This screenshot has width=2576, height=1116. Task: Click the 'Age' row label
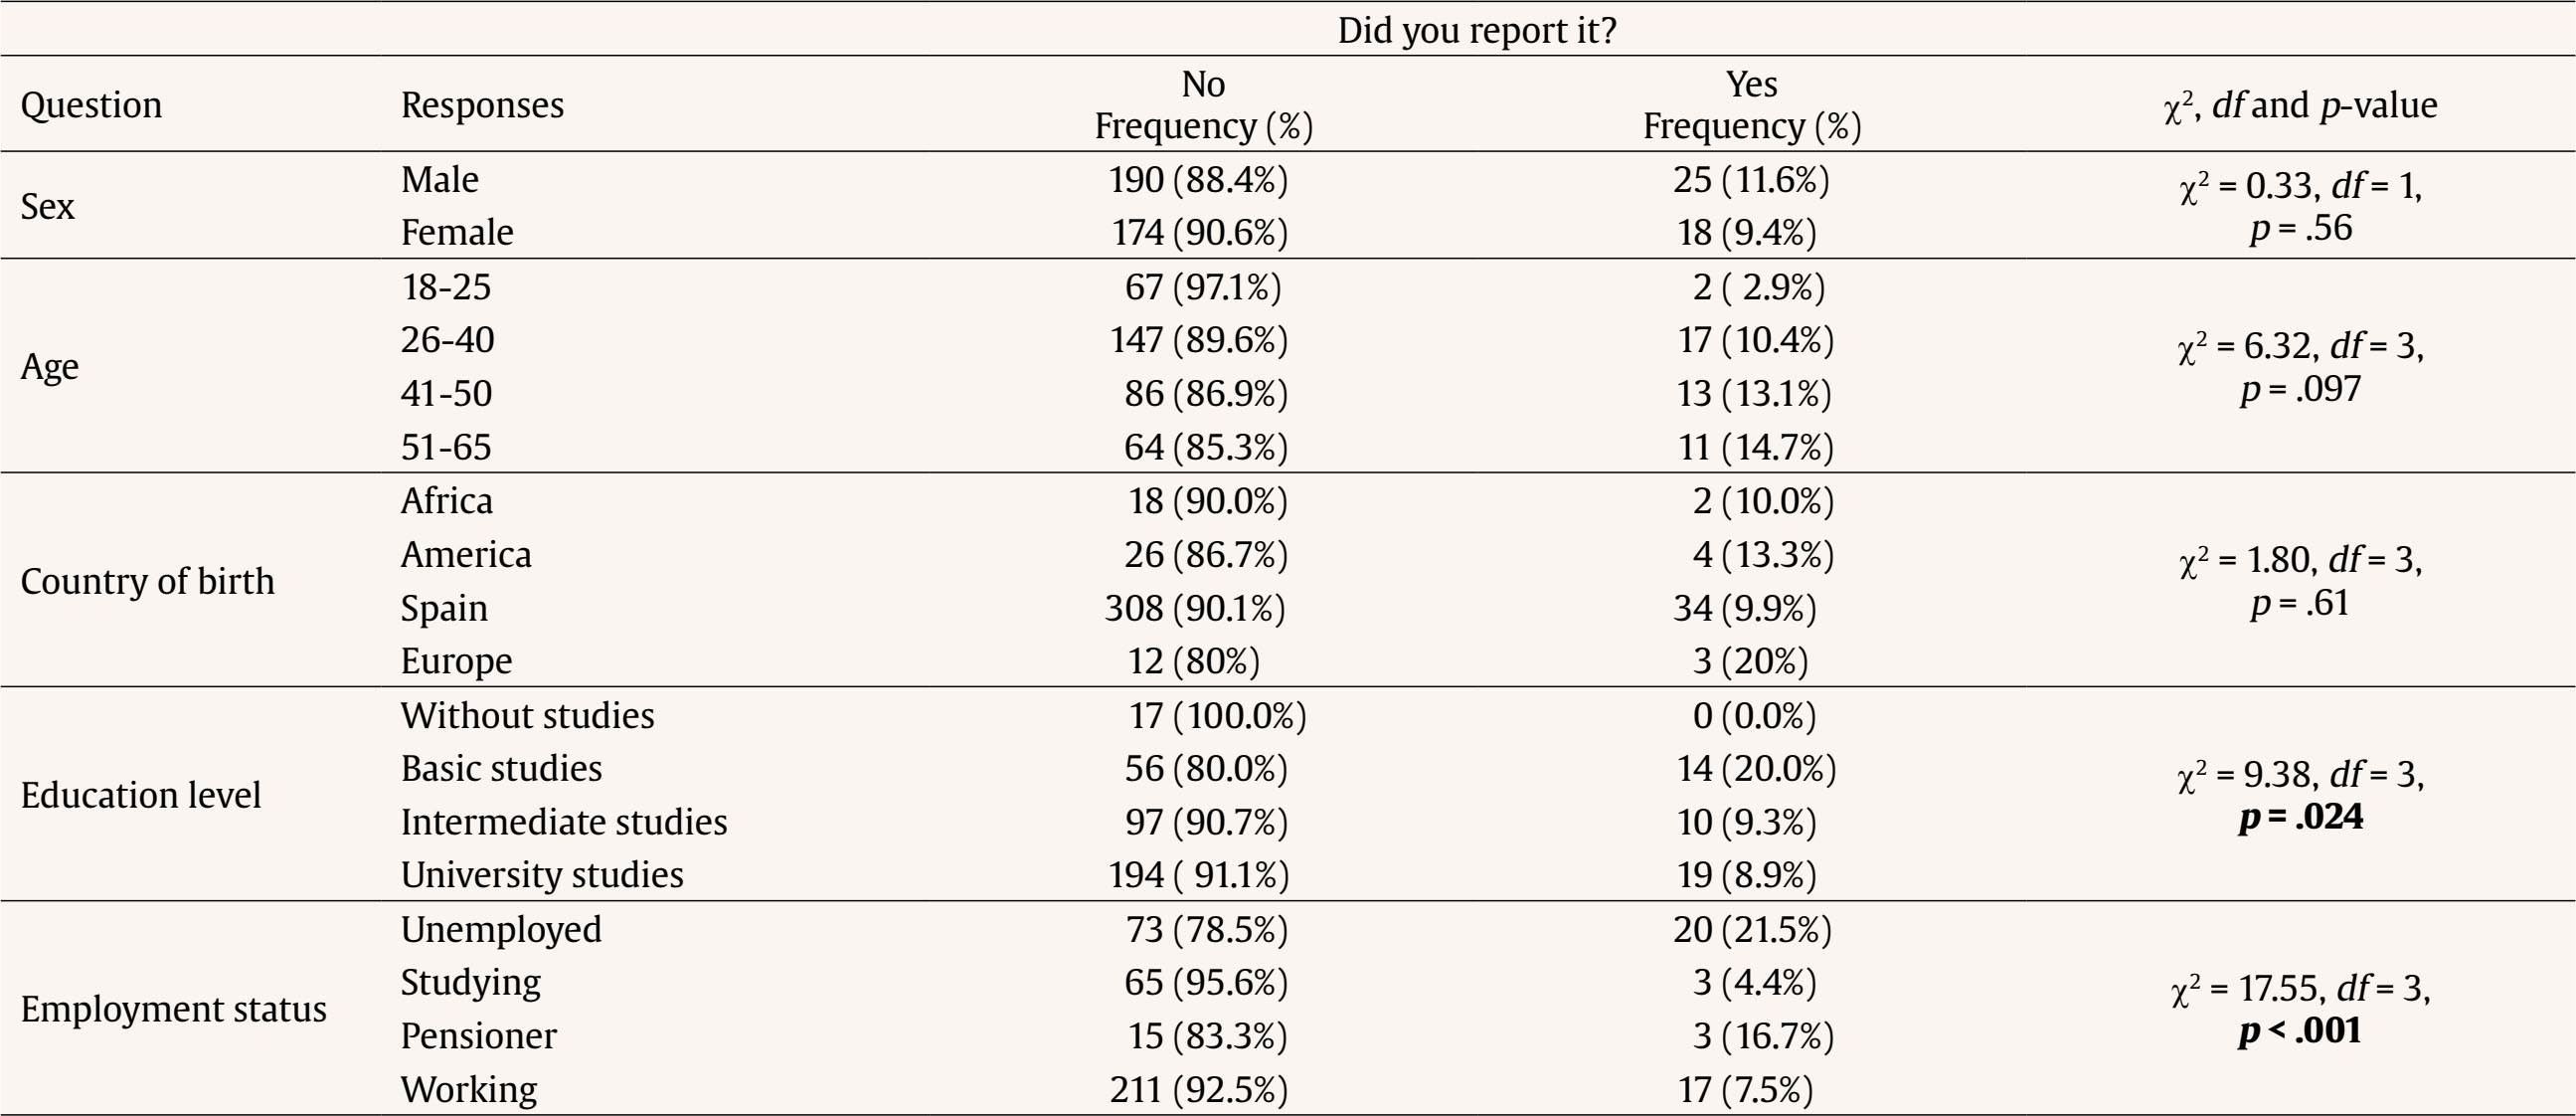point(49,366)
